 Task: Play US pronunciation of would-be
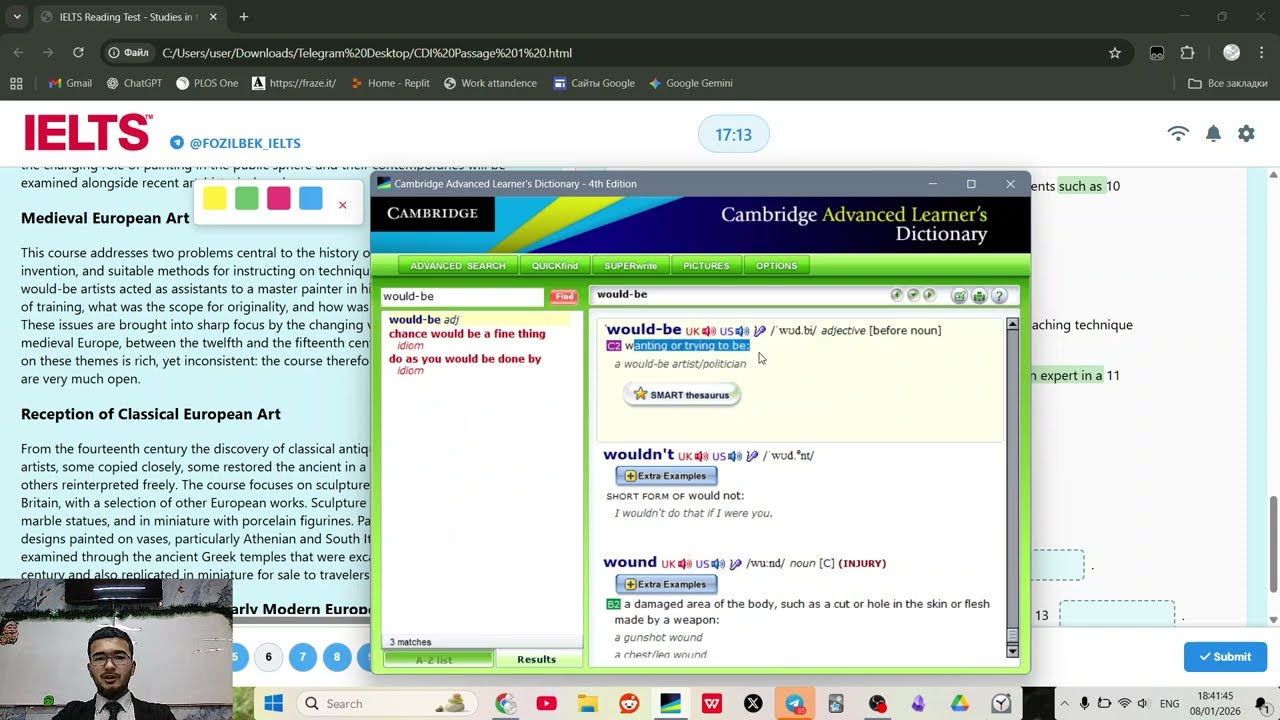742,331
